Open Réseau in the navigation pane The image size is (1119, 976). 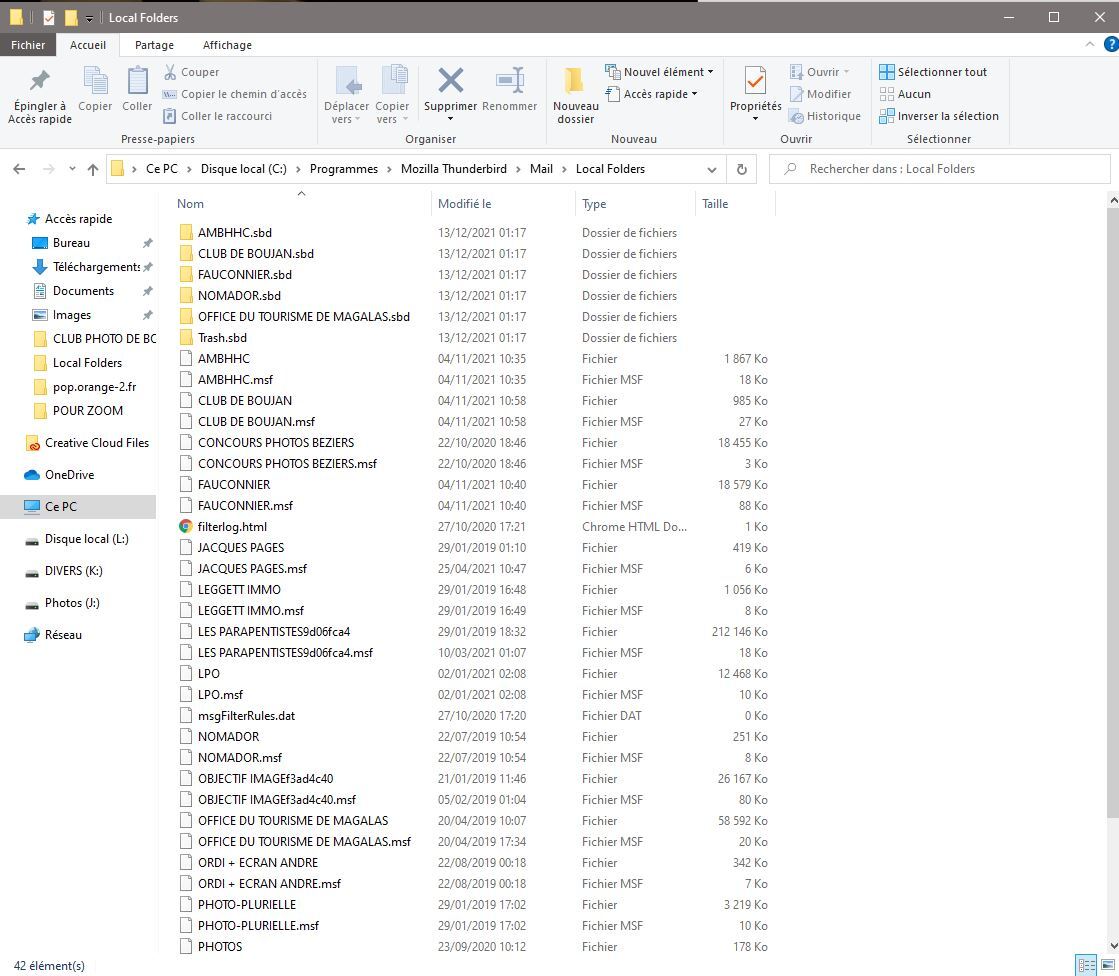[63, 635]
